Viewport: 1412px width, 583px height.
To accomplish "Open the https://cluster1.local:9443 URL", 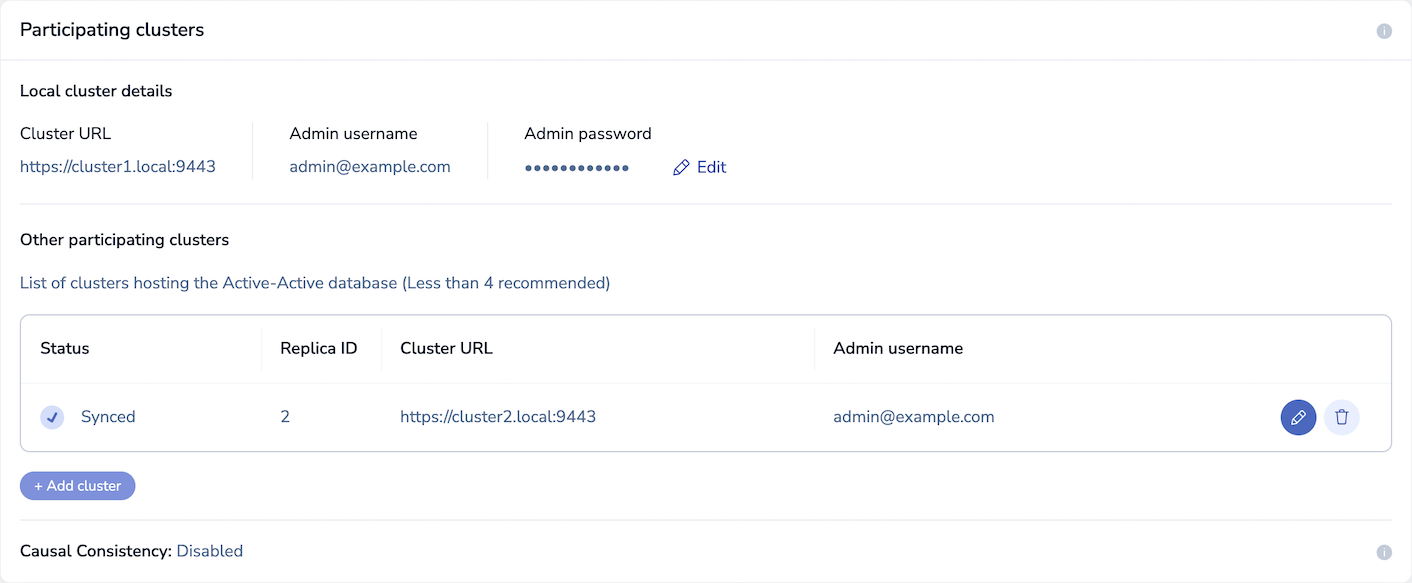I will (118, 167).
